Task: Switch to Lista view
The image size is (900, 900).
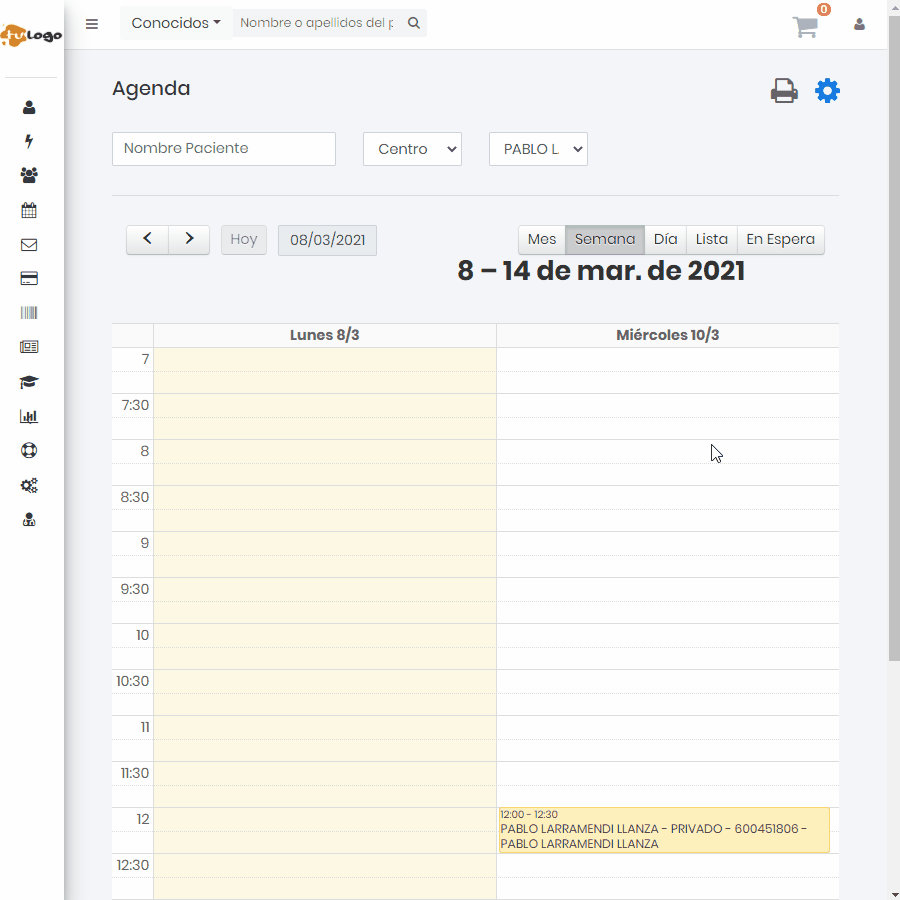Action: point(711,240)
